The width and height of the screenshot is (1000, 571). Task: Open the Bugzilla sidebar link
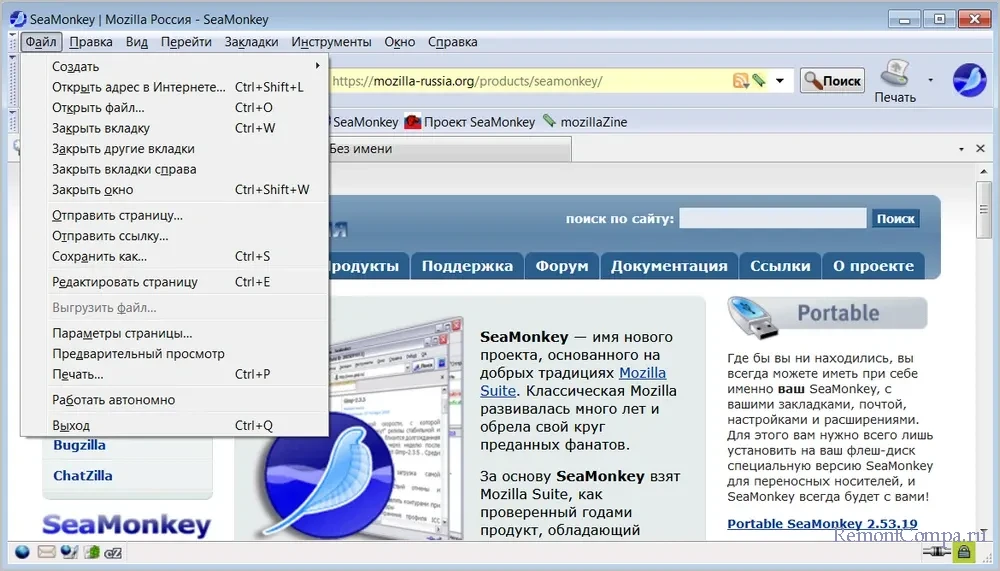[x=79, y=445]
